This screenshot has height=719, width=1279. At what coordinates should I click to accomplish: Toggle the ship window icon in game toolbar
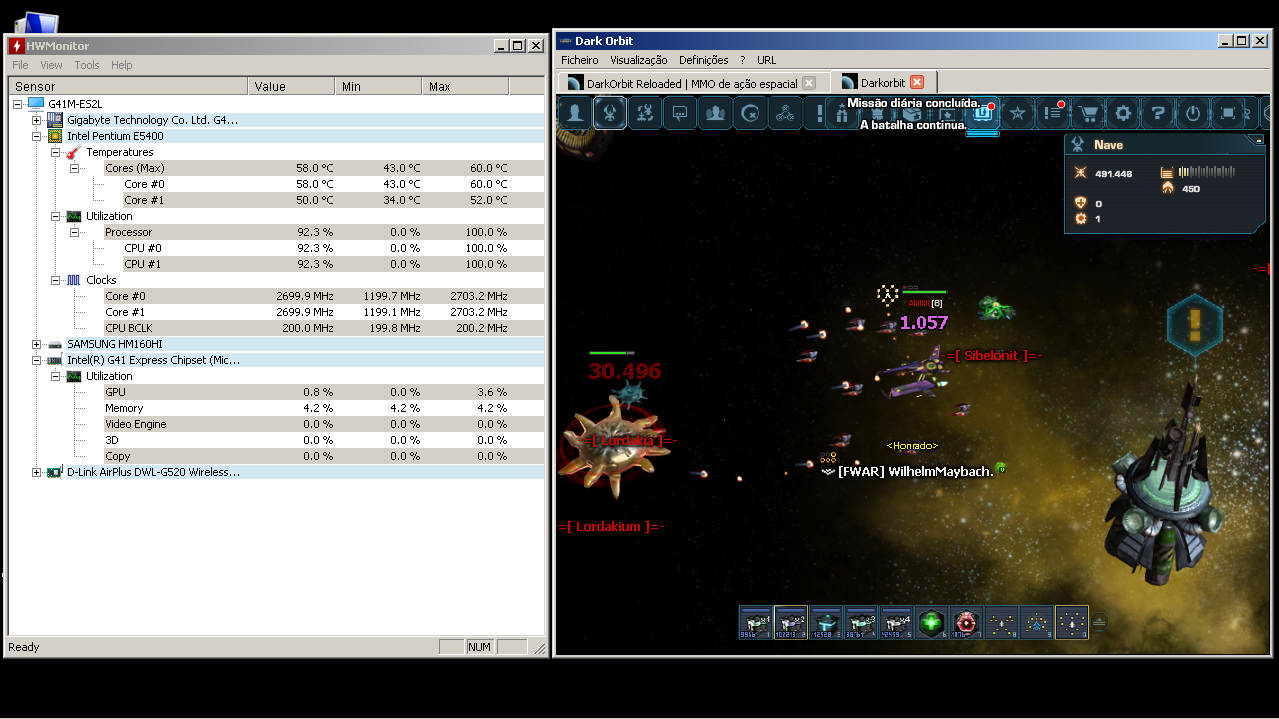pos(610,113)
